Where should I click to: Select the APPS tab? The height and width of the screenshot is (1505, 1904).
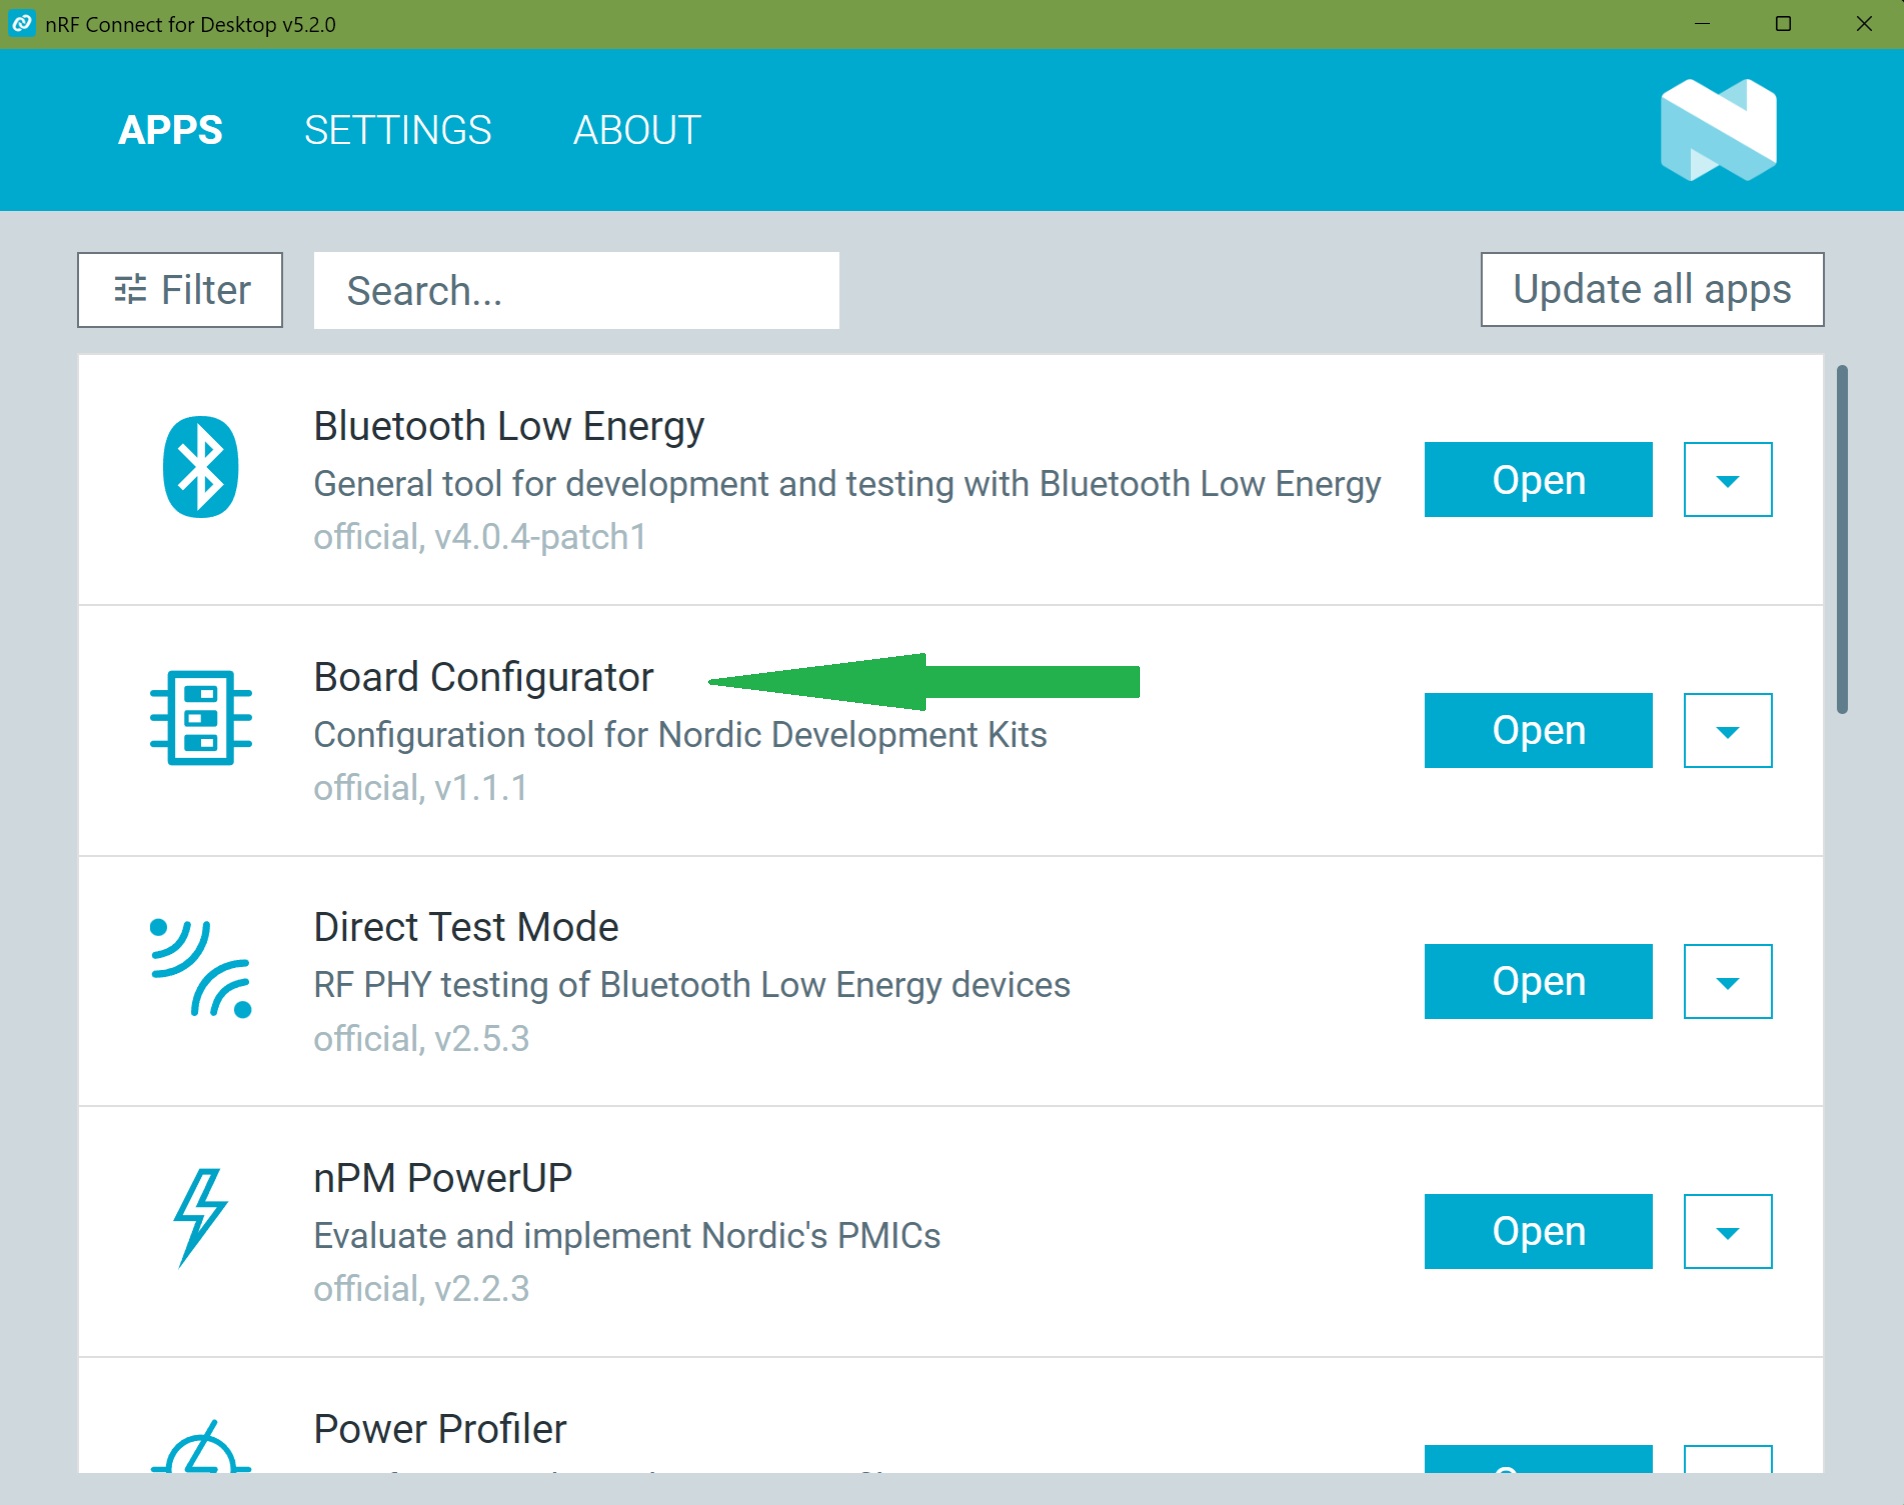point(170,130)
